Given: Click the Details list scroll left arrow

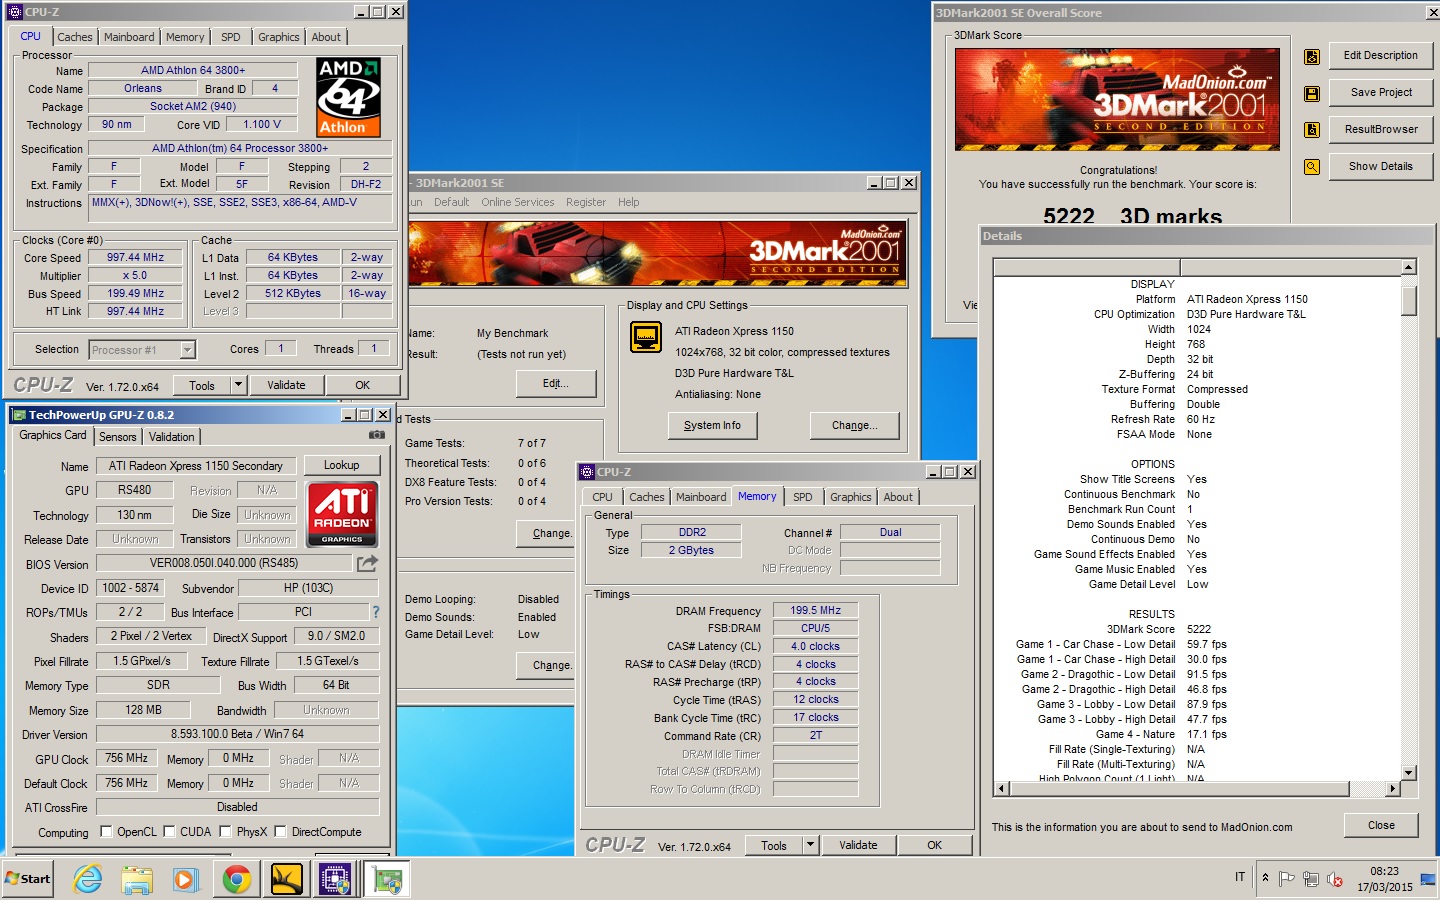Looking at the screenshot, I should [x=1001, y=789].
